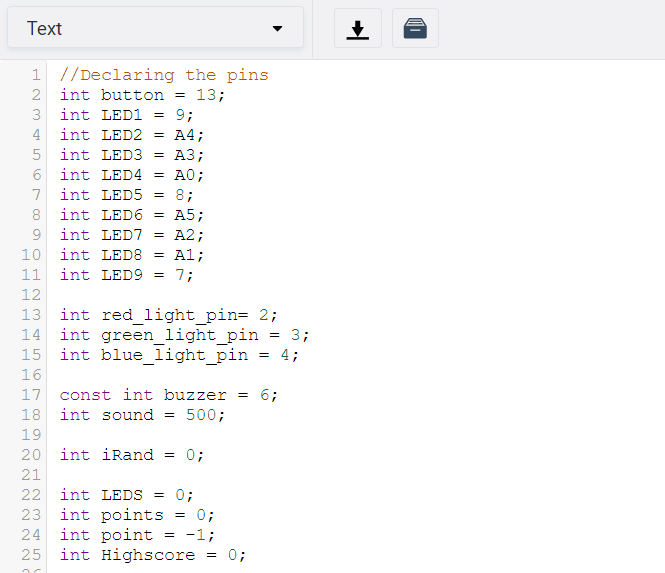Click line number 12 in the gutter
The height and width of the screenshot is (573, 665).
click(x=31, y=295)
